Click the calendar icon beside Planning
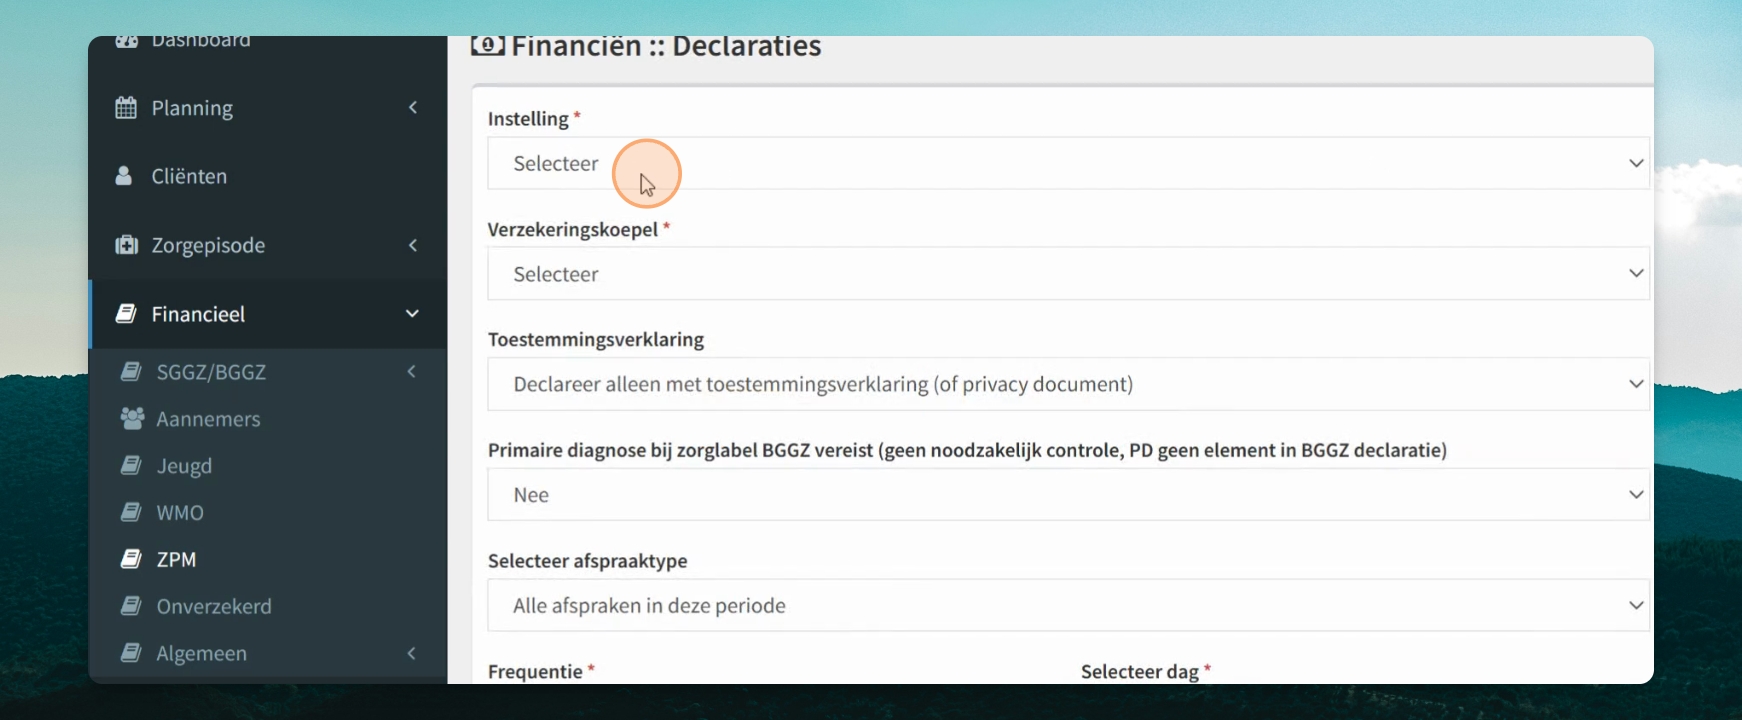 click(126, 108)
